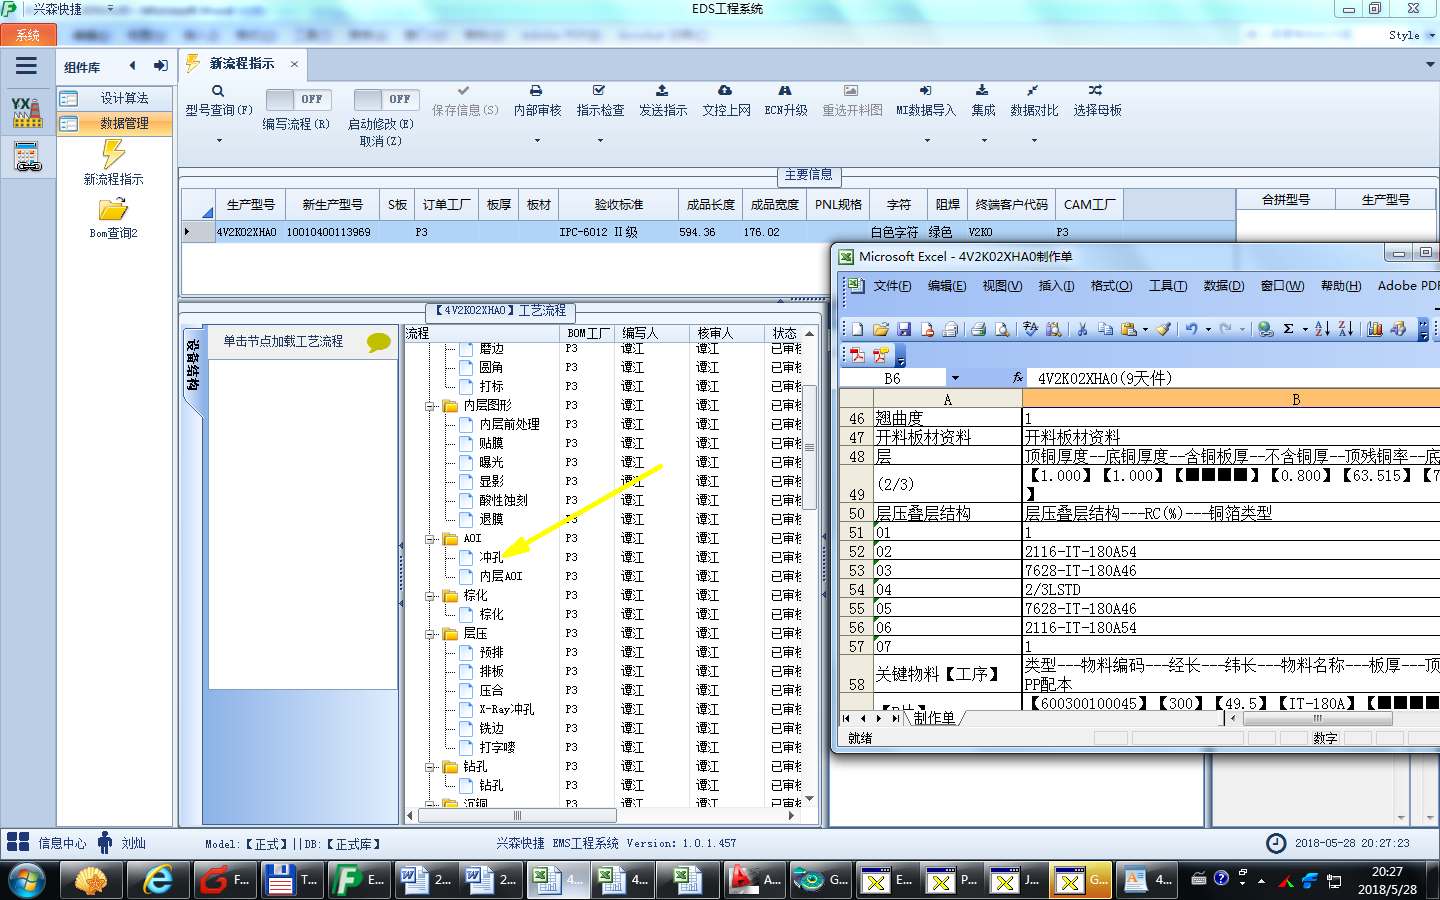Click Undo arrow in Excel toolbar
1440x900 pixels.
click(1191, 329)
